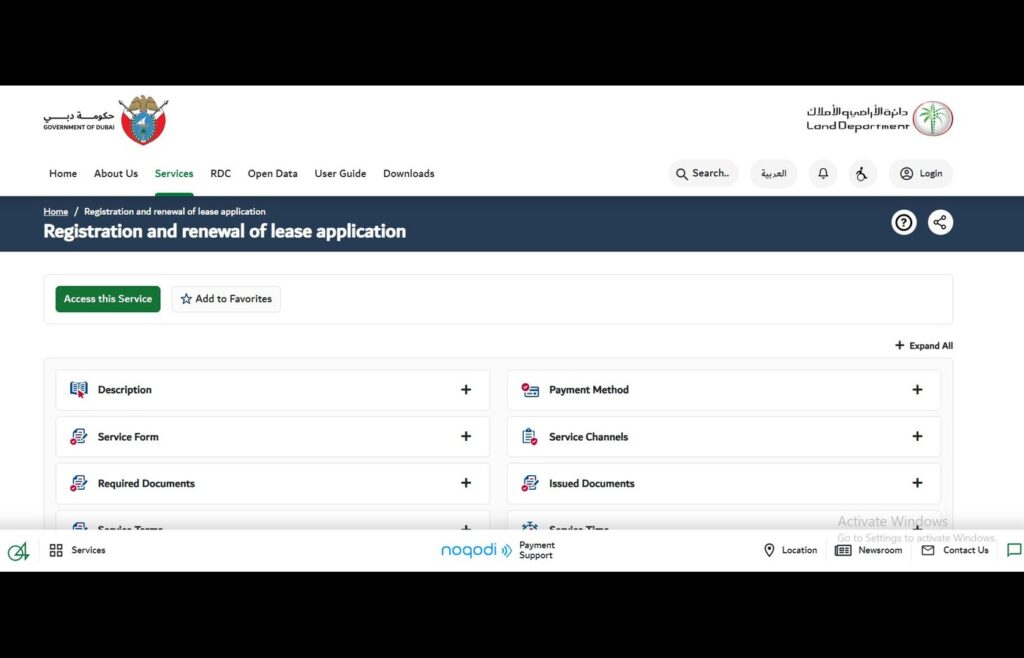Click the Dubai Land Department logo
The image size is (1024, 658).
click(878, 117)
